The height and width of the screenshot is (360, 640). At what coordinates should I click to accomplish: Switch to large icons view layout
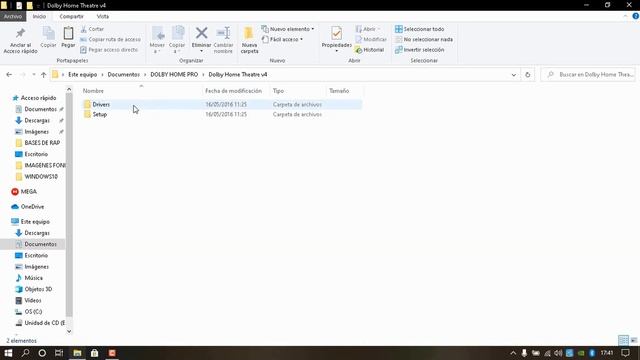click(633, 340)
